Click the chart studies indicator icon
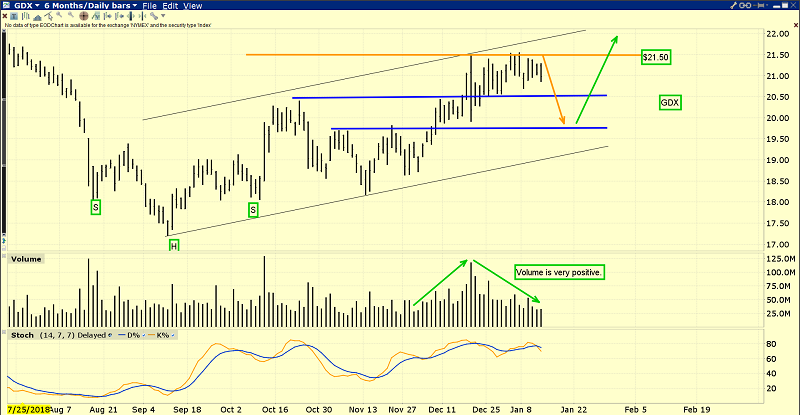This screenshot has height=415, width=800. tap(96, 16)
